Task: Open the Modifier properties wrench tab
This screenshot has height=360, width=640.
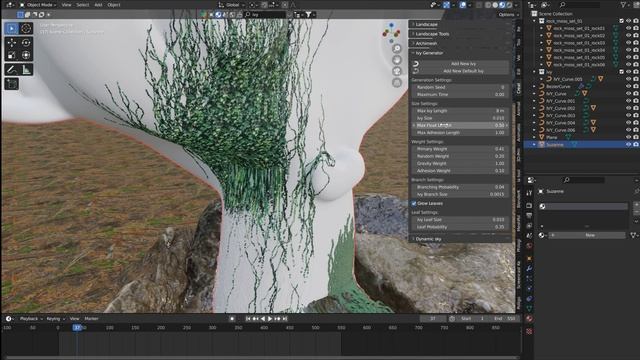Action: pyautogui.click(x=529, y=268)
